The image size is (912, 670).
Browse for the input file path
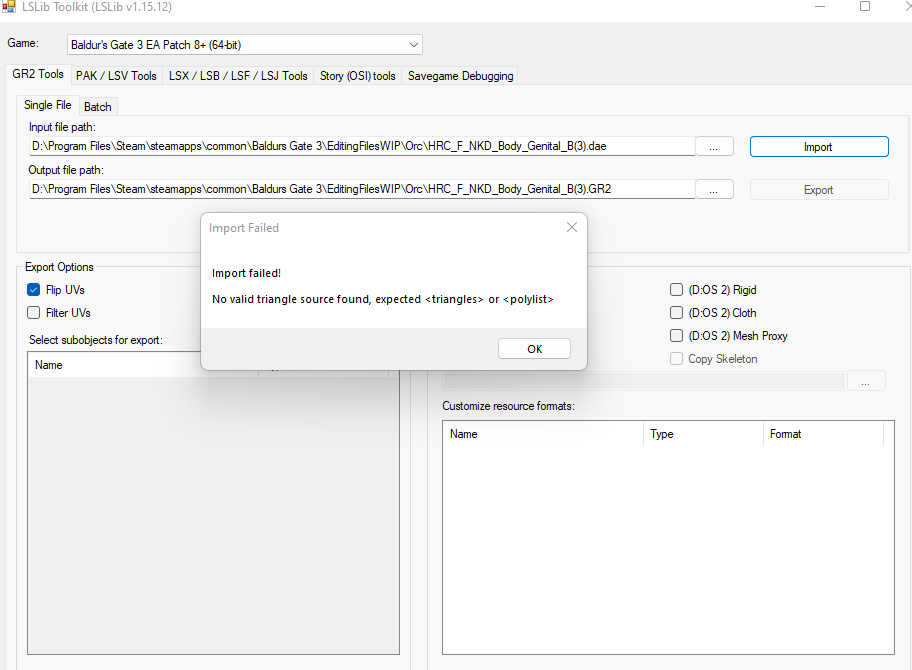714,147
